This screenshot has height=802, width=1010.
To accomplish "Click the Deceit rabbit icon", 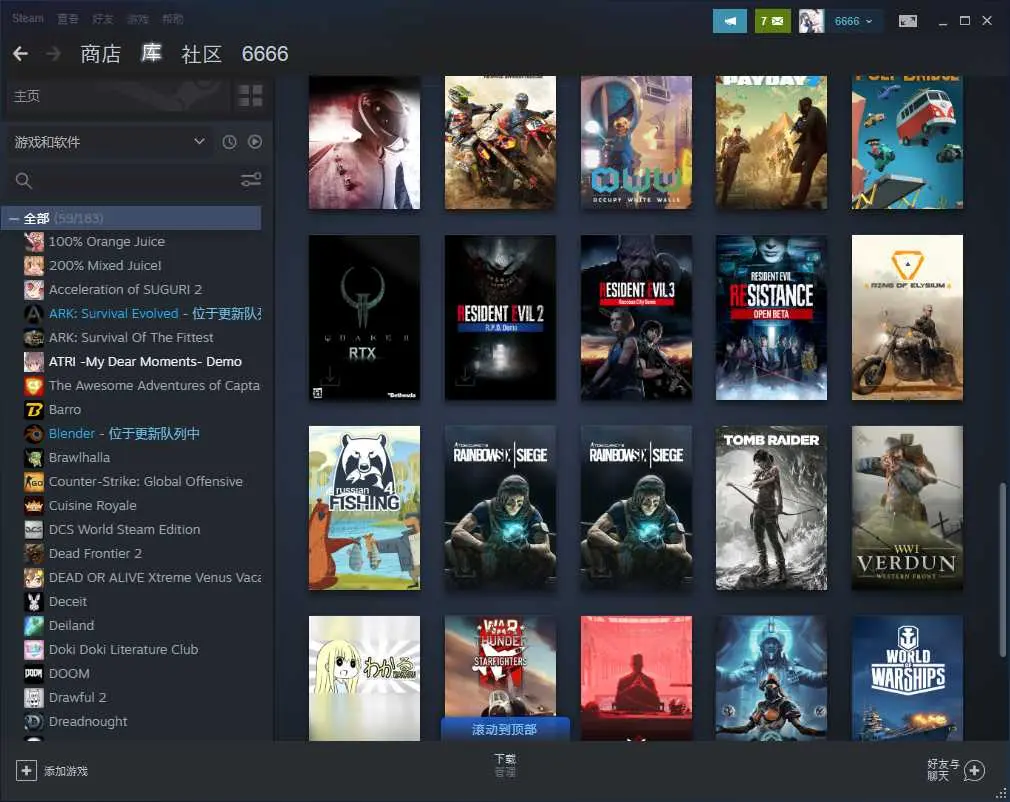I will point(33,602).
